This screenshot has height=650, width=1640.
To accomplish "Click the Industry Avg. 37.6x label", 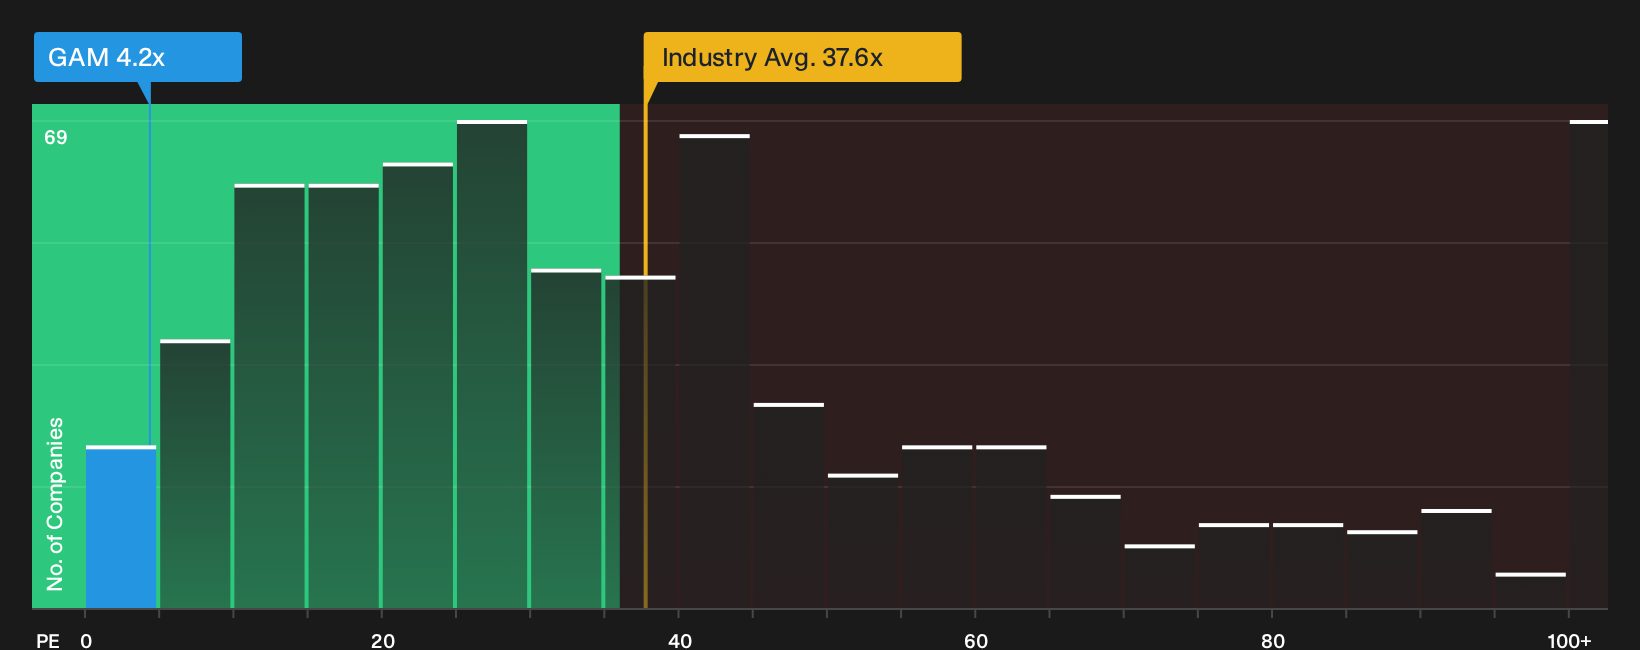I will tap(802, 57).
